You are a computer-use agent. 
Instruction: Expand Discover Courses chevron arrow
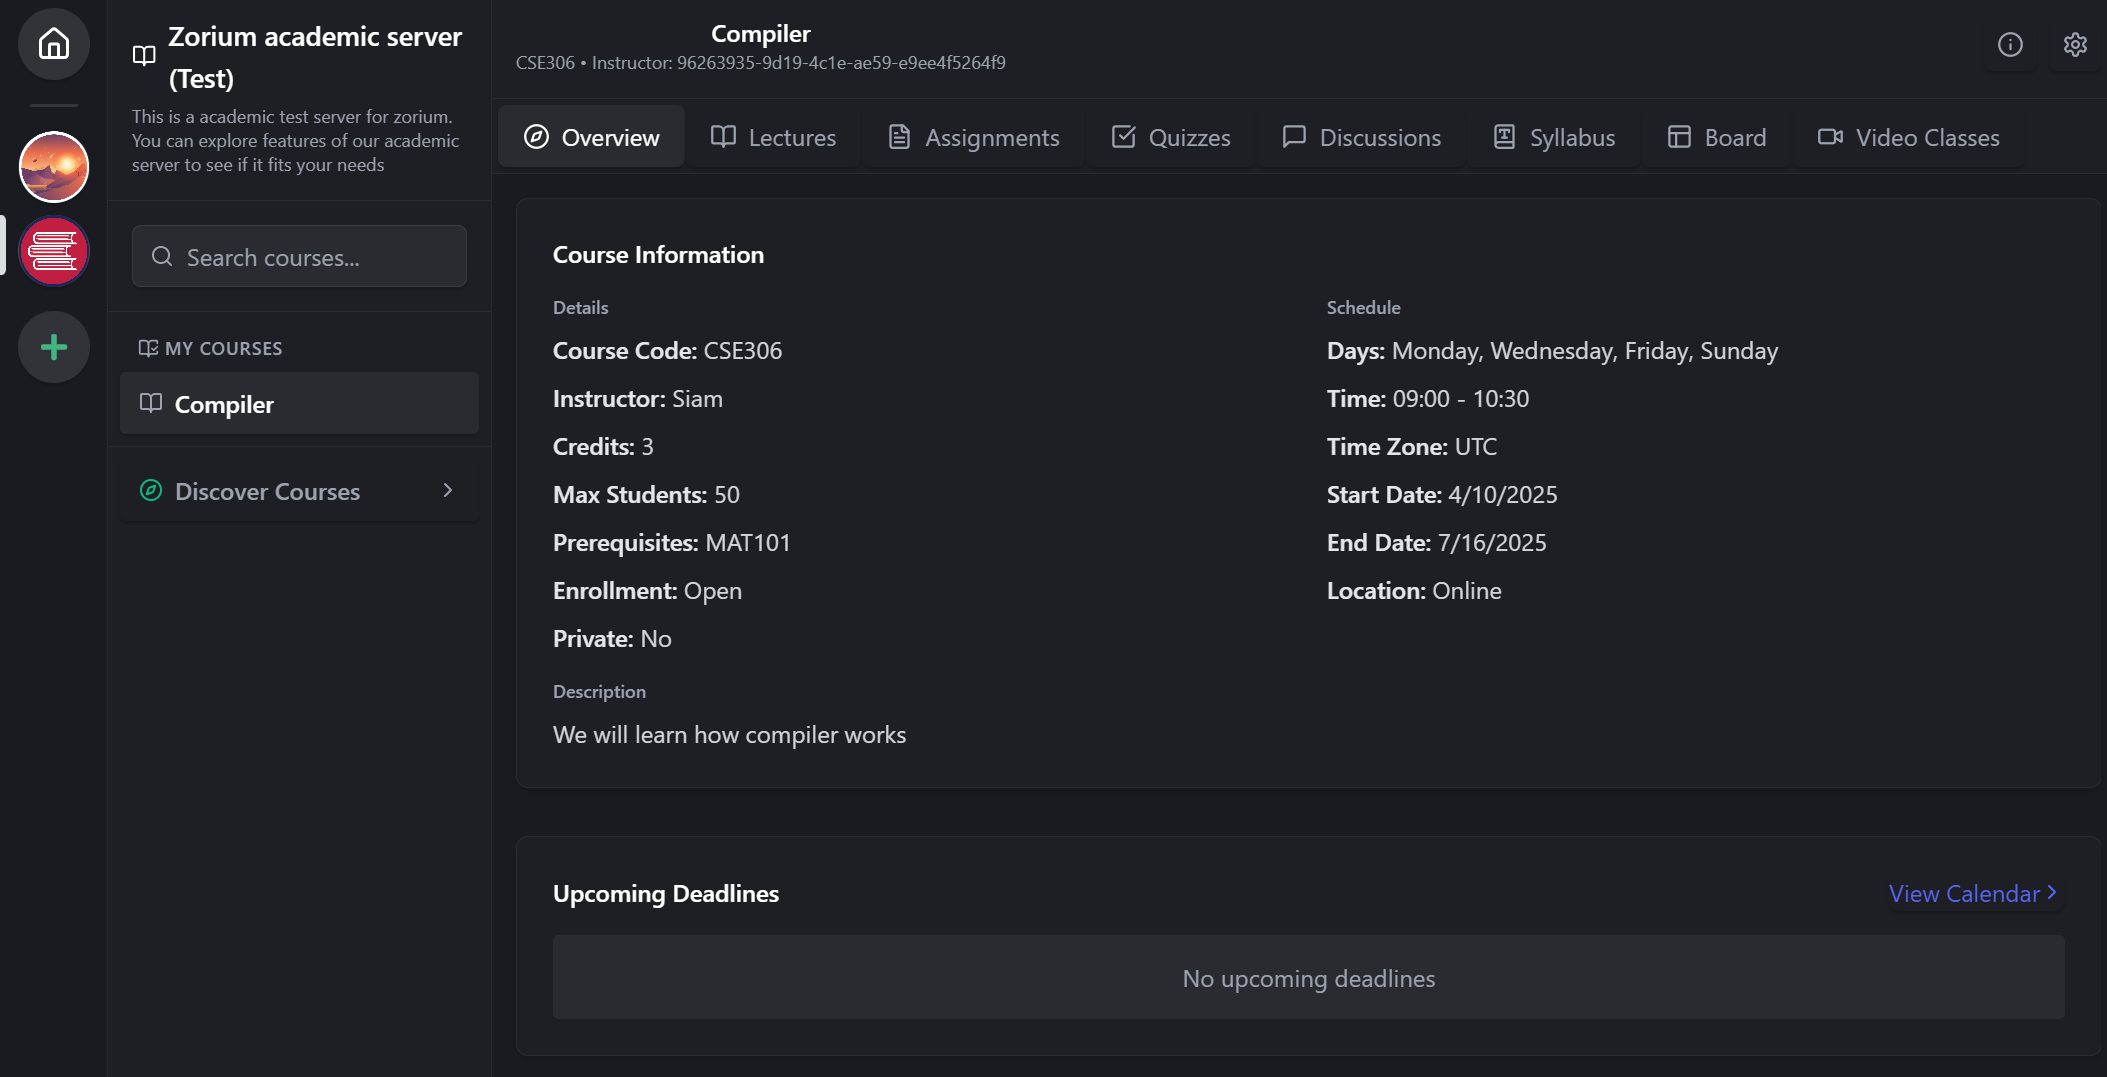[448, 491]
